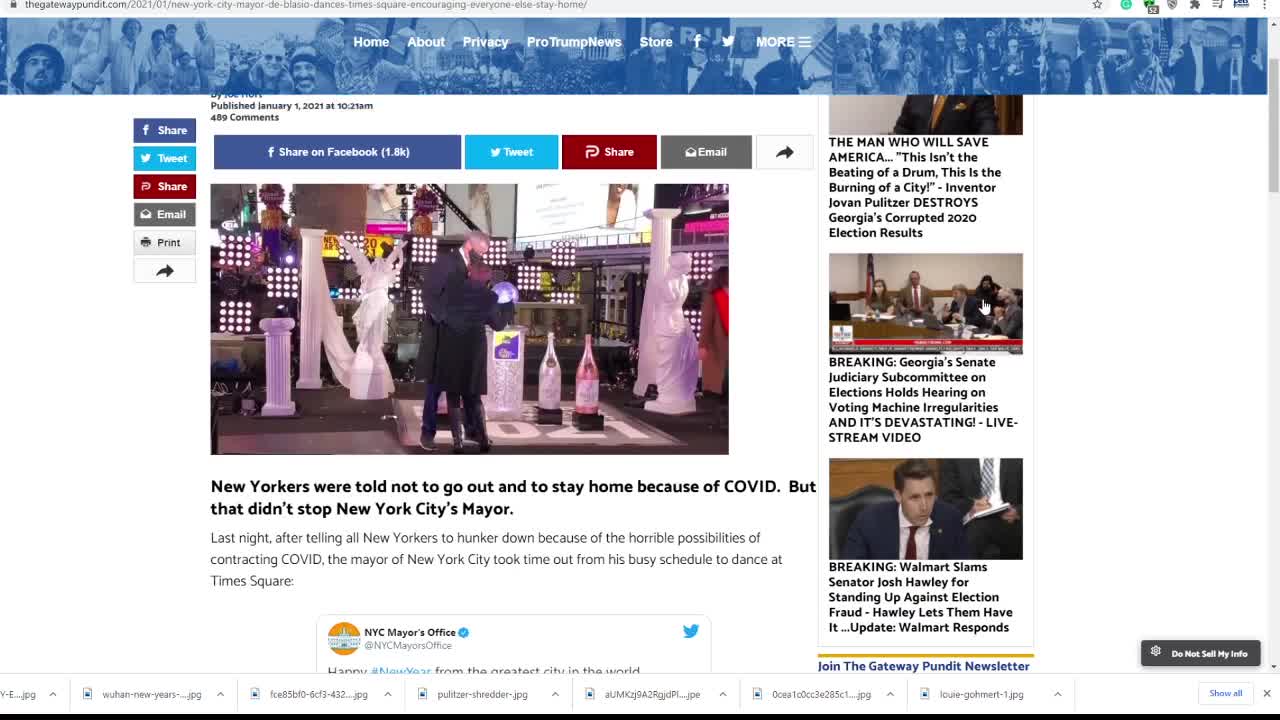Open the 489 Comments link
This screenshot has height=720, width=1280.
pyautogui.click(x=244, y=117)
